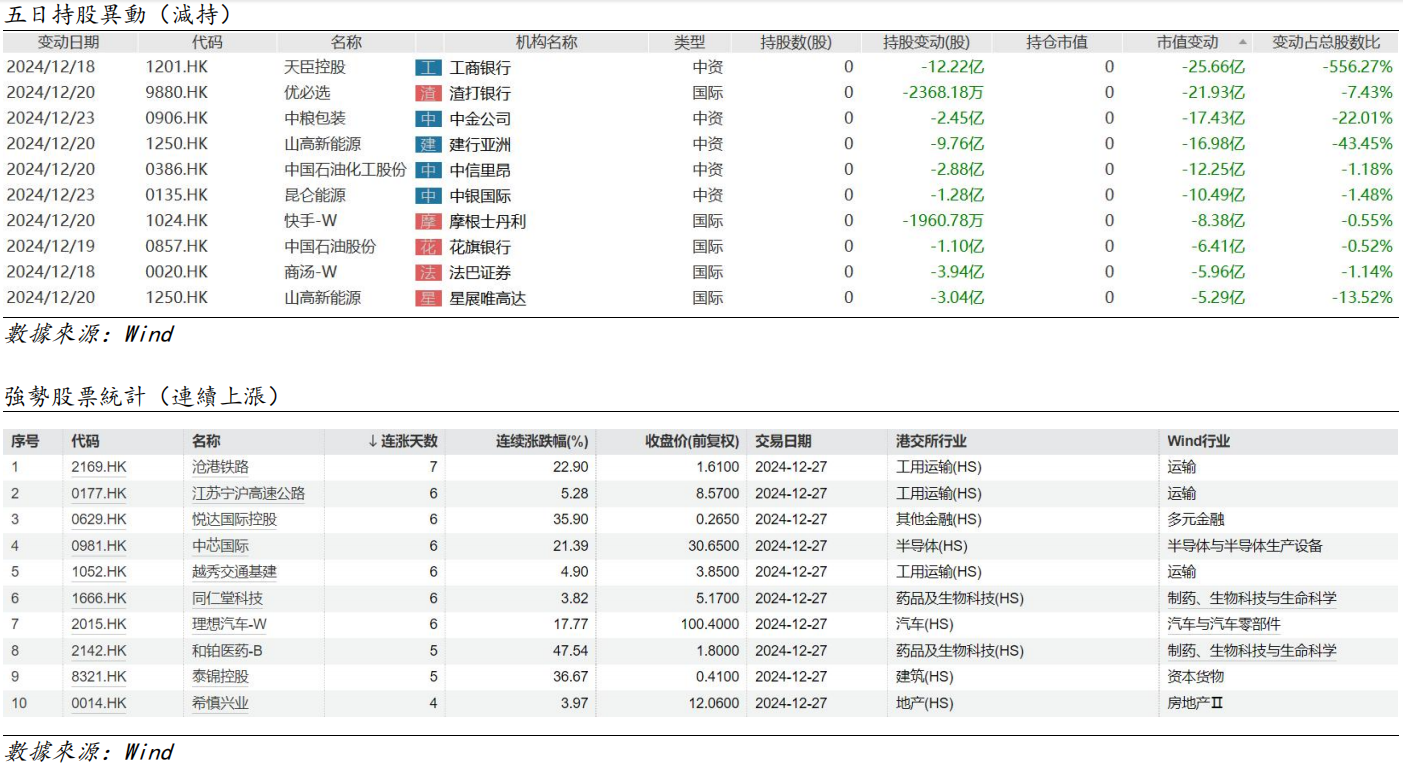Click the 序号 column header
The width and height of the screenshot is (1403, 774).
coord(25,441)
